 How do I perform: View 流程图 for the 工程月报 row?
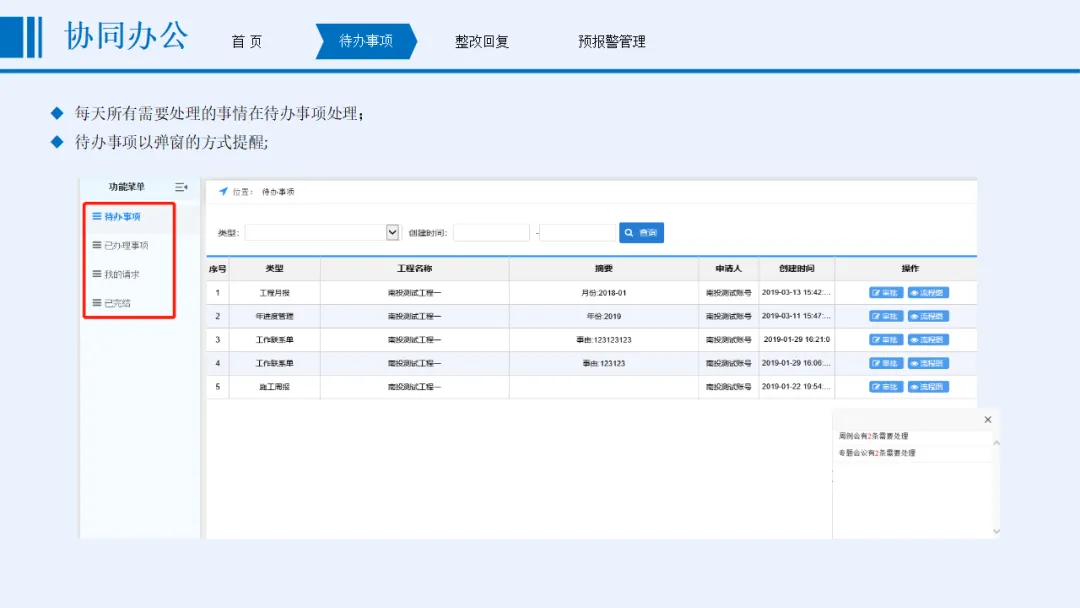coord(928,293)
